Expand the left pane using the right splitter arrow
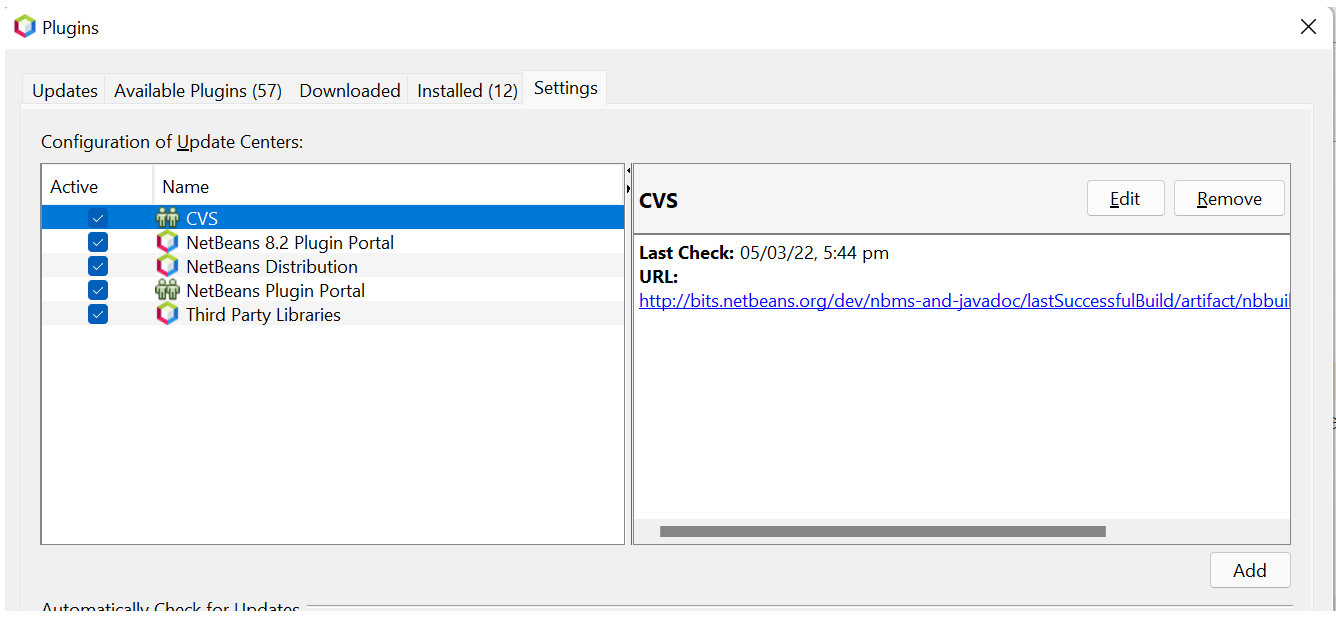1336x619 pixels. (628, 189)
